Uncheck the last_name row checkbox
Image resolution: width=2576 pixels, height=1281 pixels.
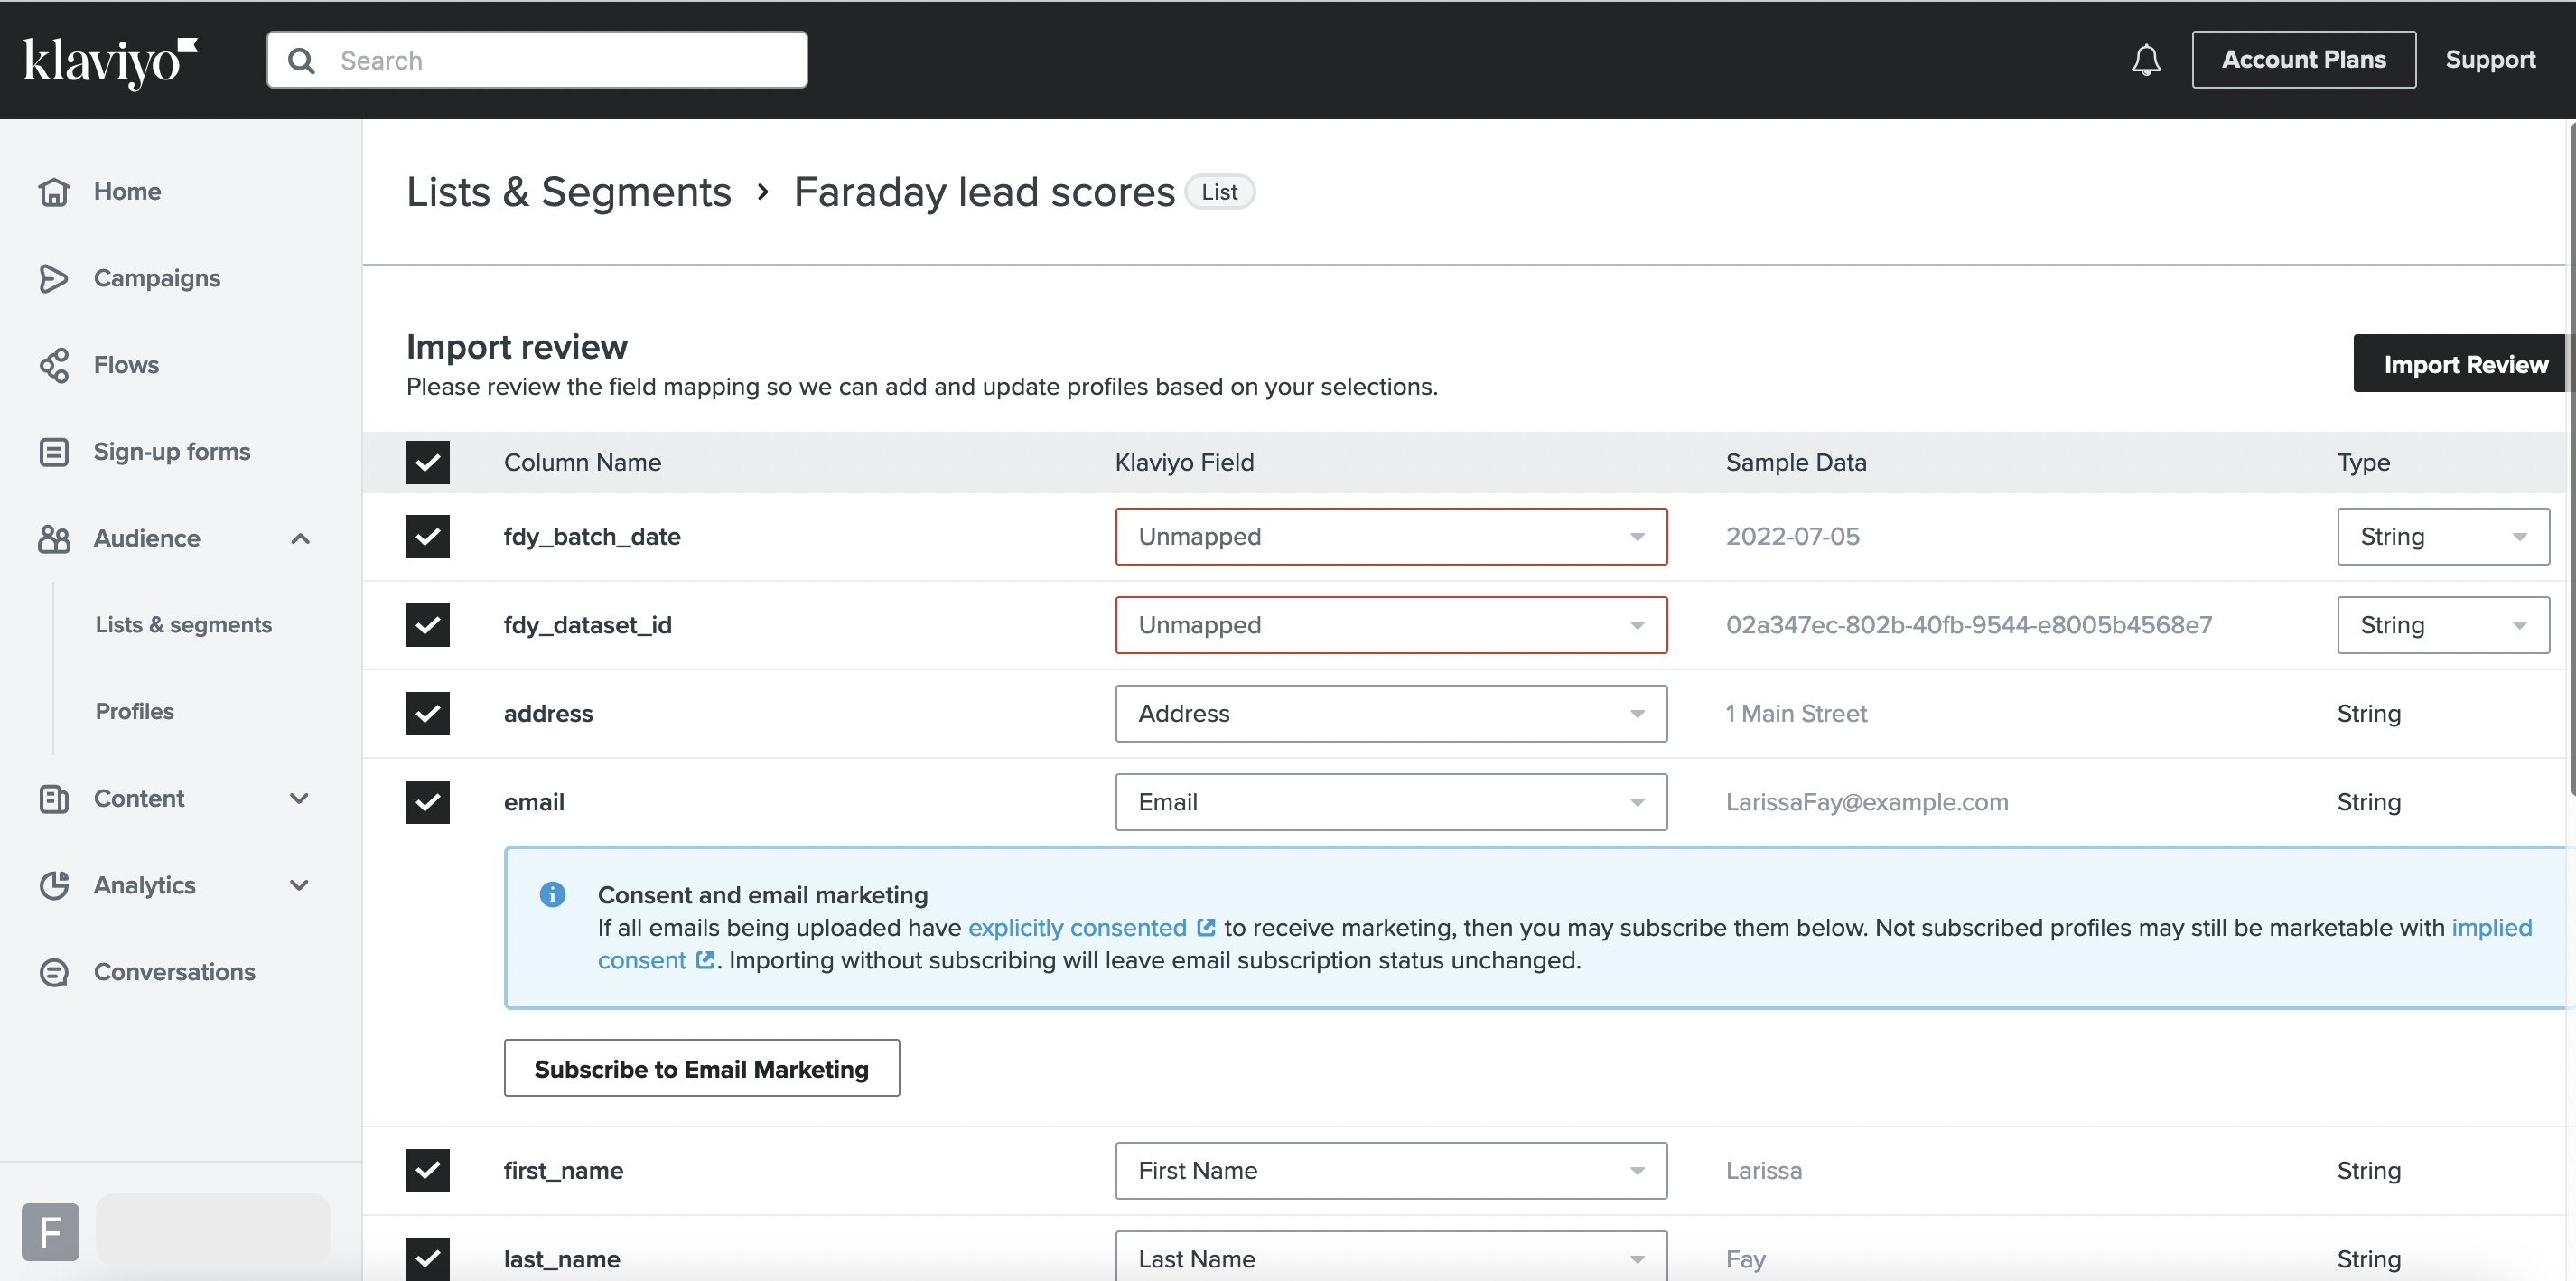coord(428,1259)
